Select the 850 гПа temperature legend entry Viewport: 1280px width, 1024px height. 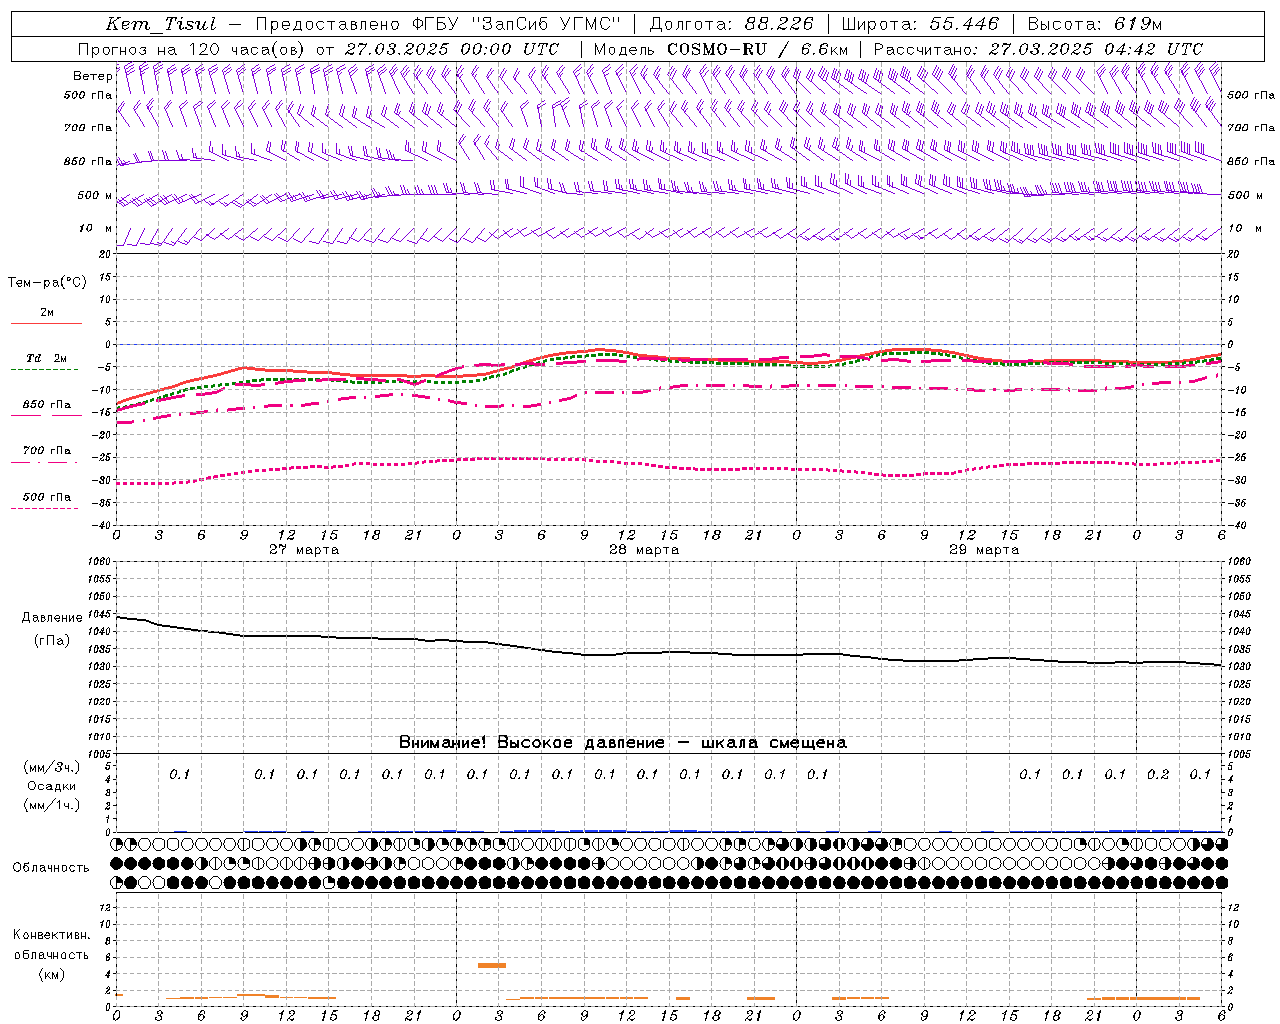[47, 404]
